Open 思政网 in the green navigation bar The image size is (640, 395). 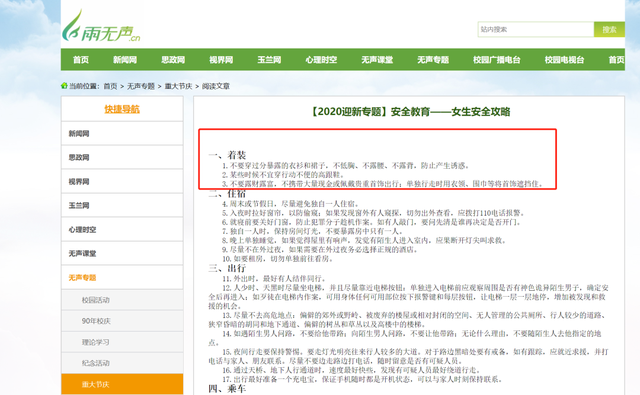coord(173,60)
